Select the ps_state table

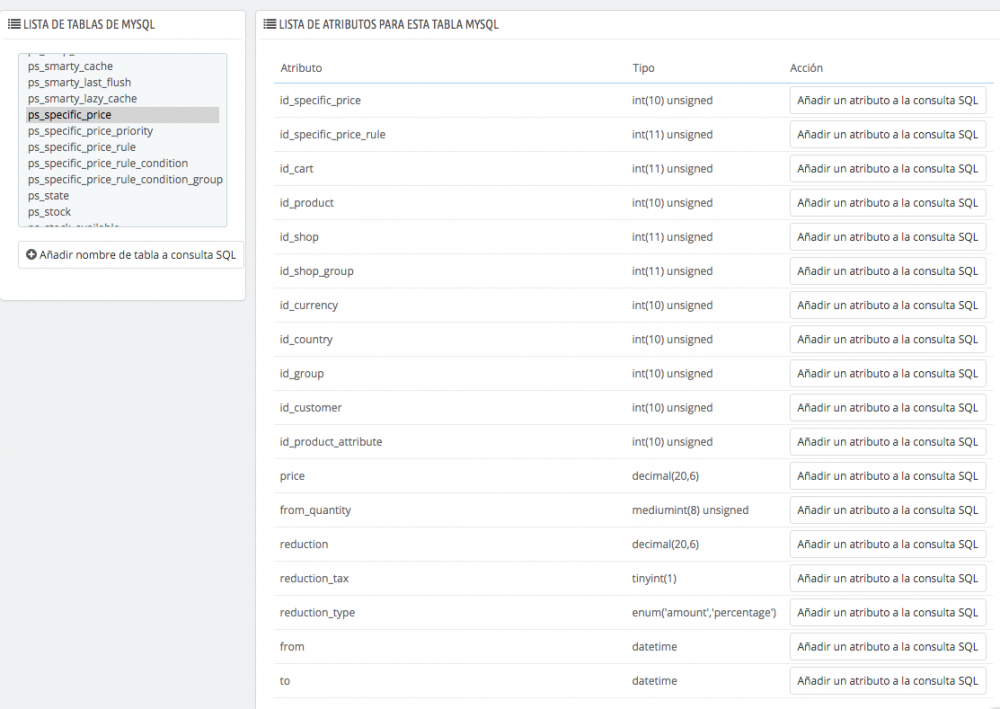(x=48, y=195)
